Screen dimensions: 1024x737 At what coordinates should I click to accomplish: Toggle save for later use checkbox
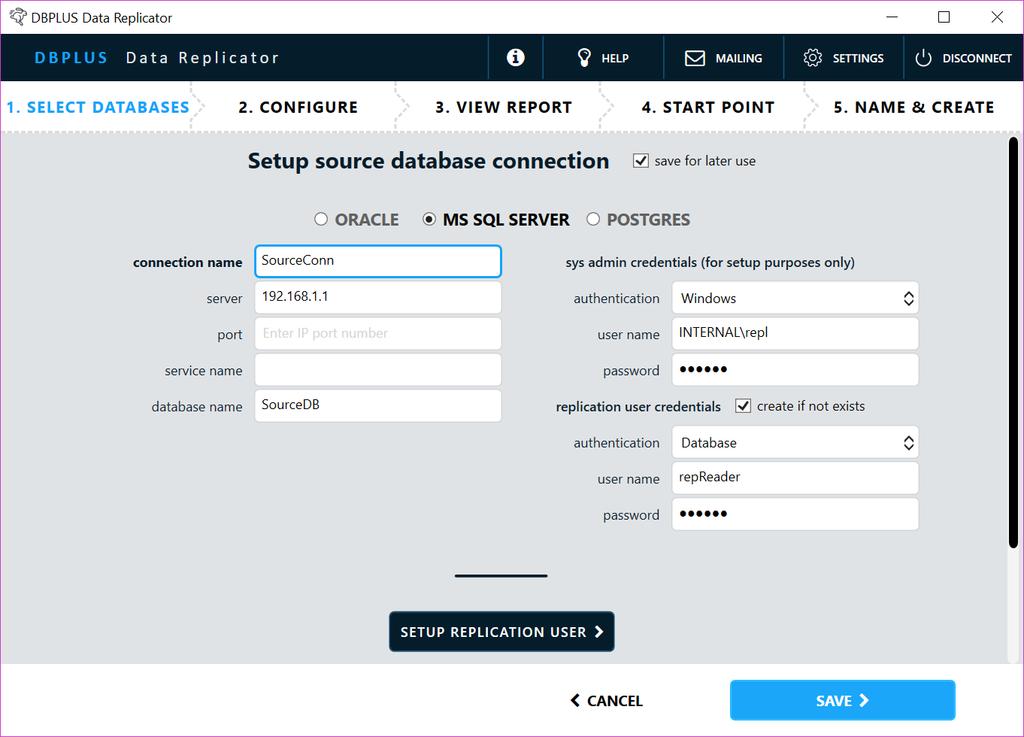[641, 161]
